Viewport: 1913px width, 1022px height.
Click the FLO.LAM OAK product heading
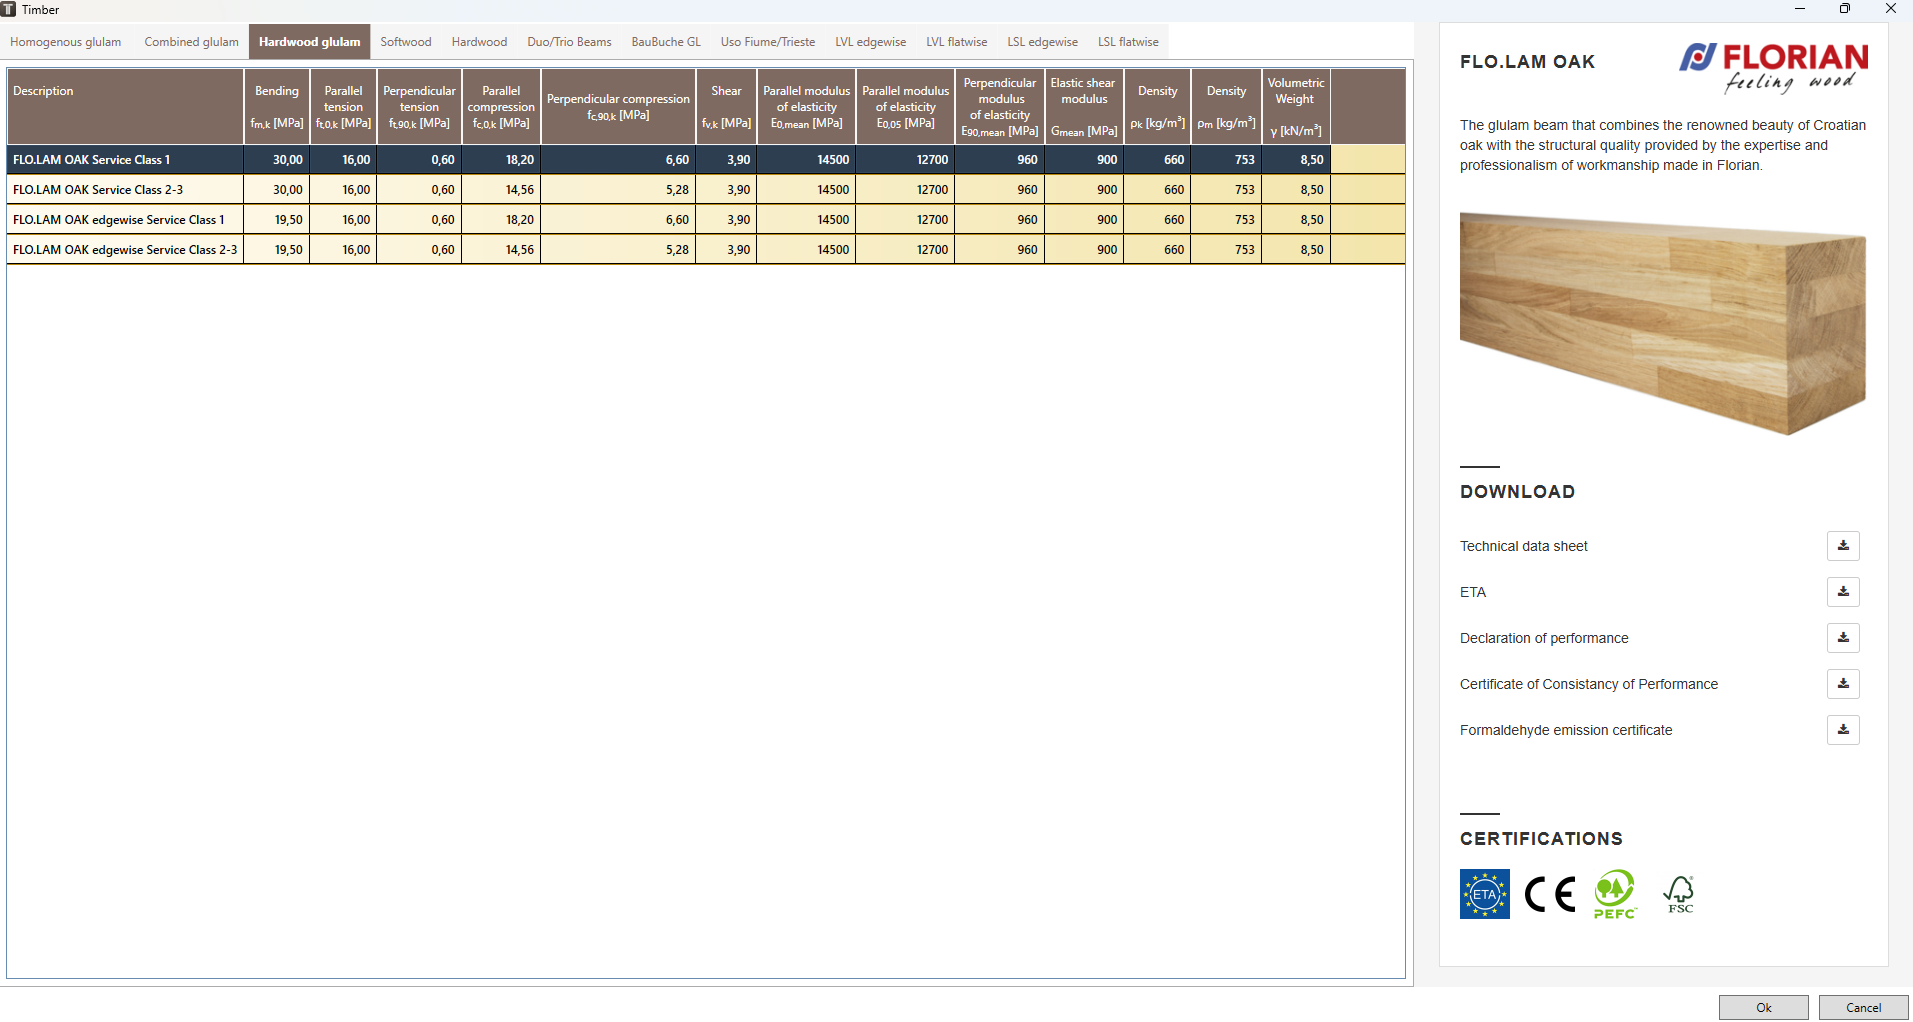point(1527,62)
